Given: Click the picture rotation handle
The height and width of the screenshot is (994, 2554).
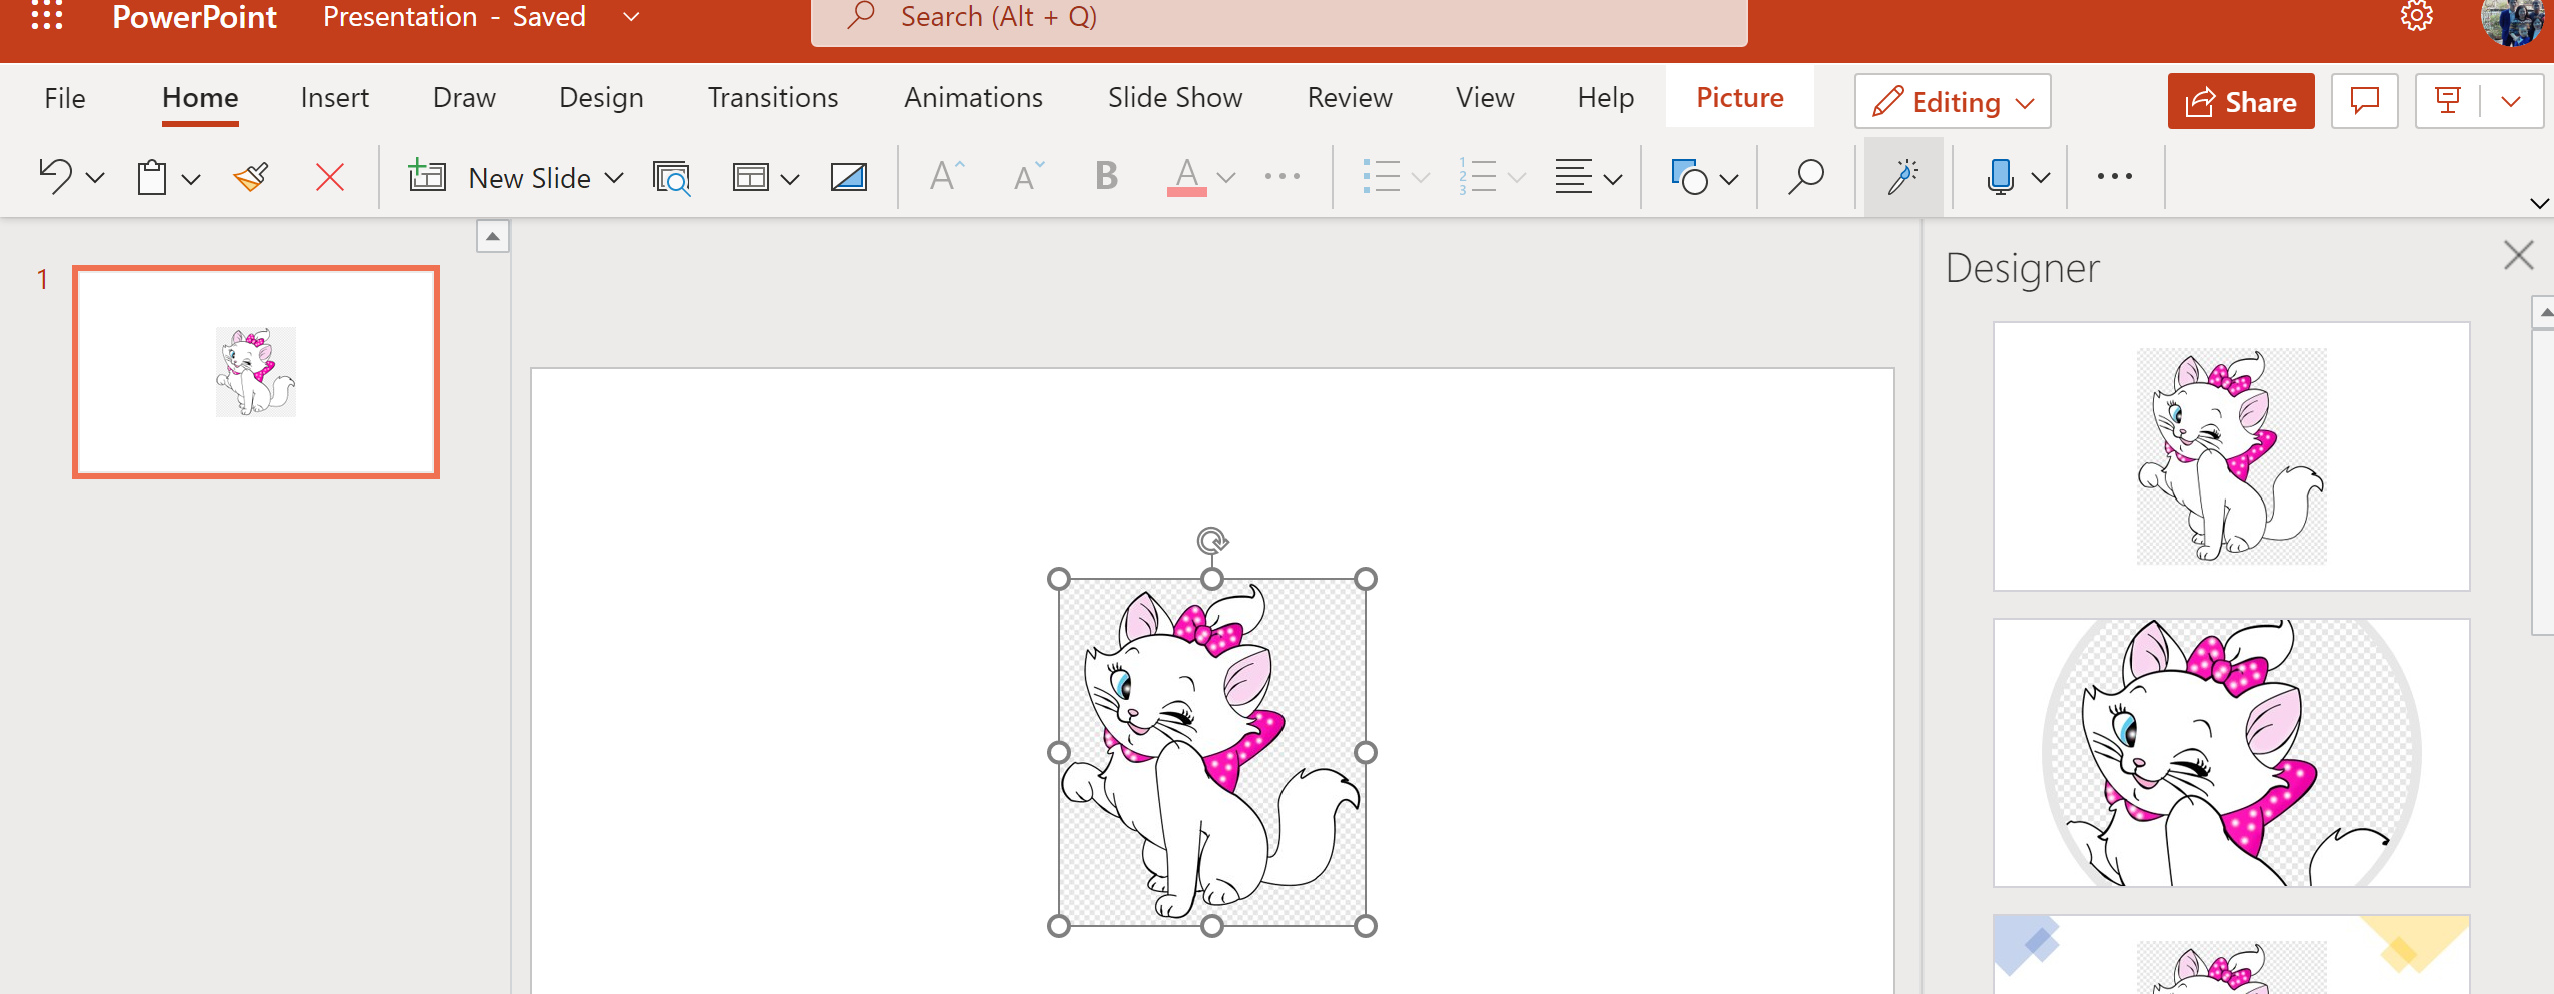Looking at the screenshot, I should click(x=1212, y=541).
